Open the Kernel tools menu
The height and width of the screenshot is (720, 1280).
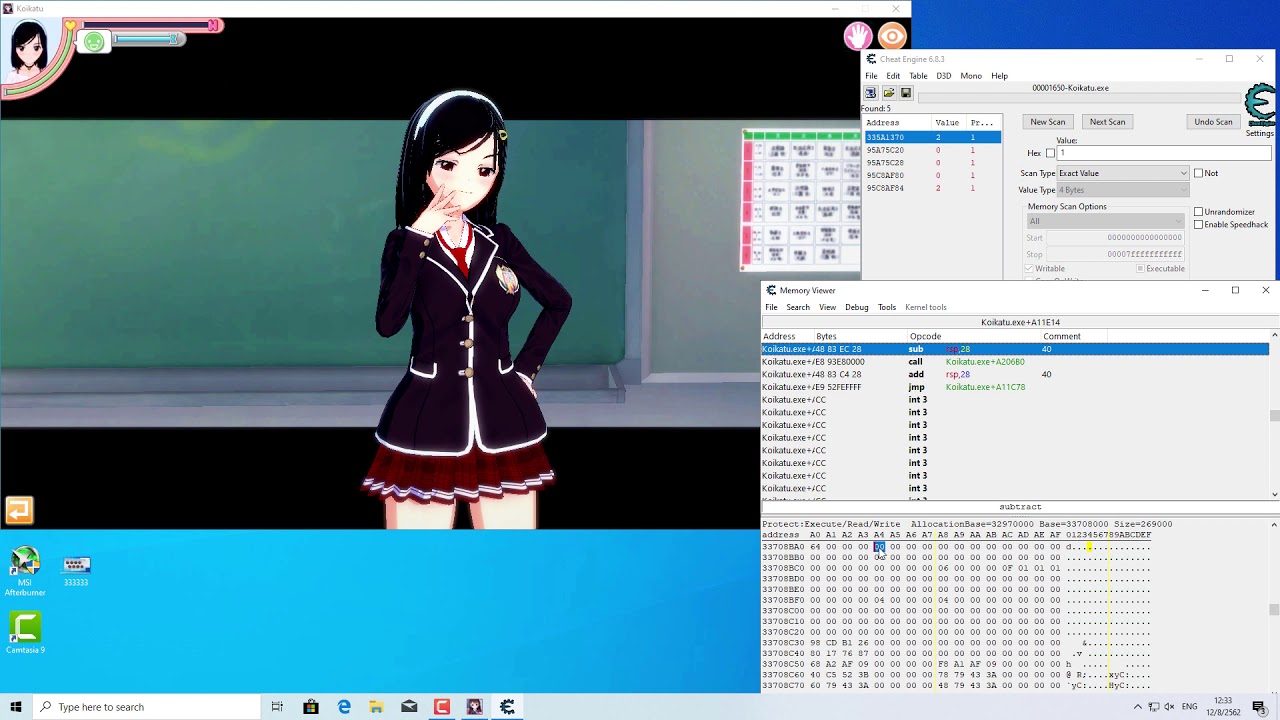925,307
